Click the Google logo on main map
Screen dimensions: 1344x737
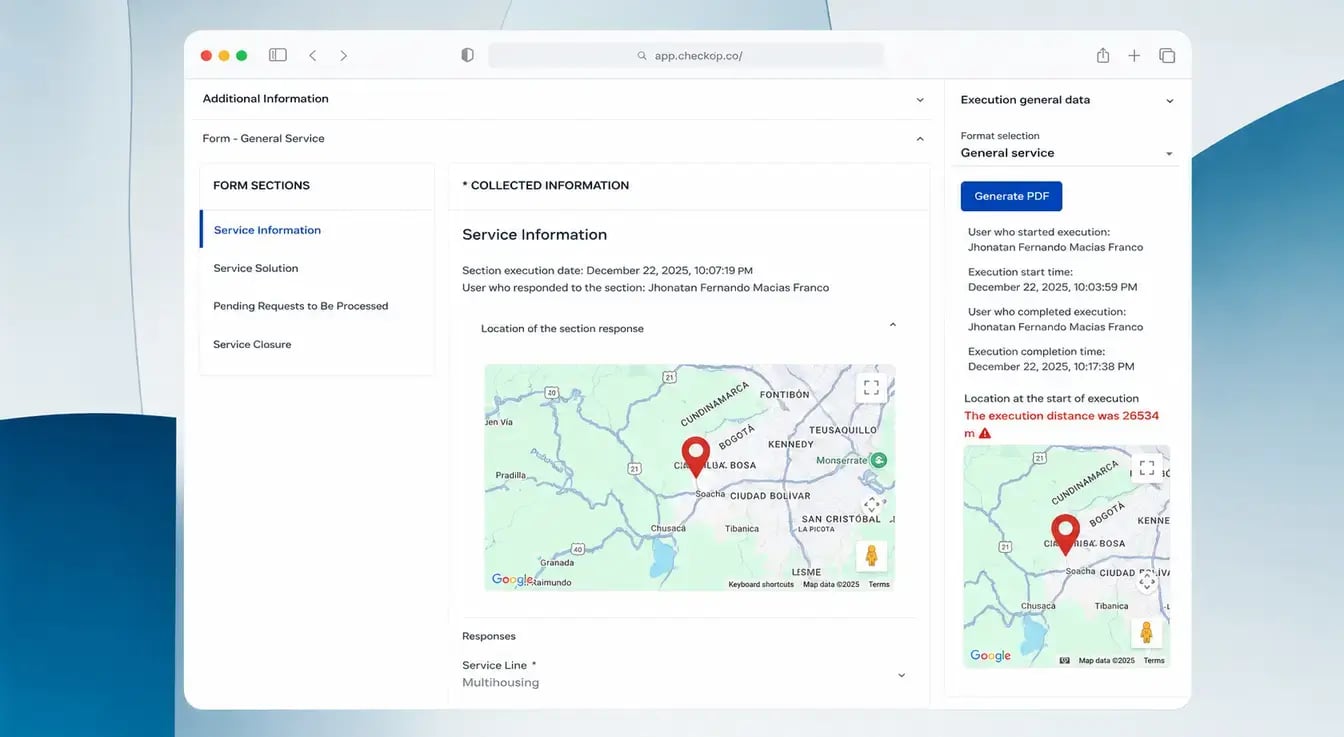coord(513,580)
